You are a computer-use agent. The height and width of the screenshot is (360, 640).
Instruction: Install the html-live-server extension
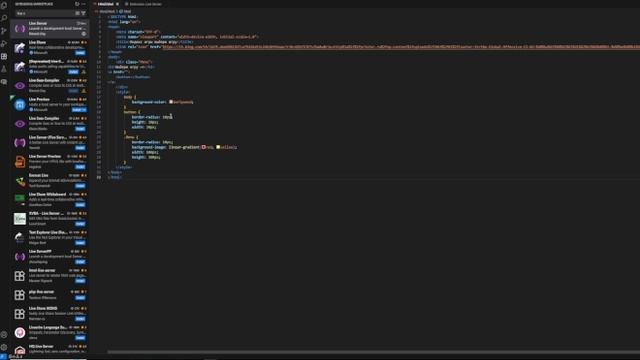coord(80,281)
